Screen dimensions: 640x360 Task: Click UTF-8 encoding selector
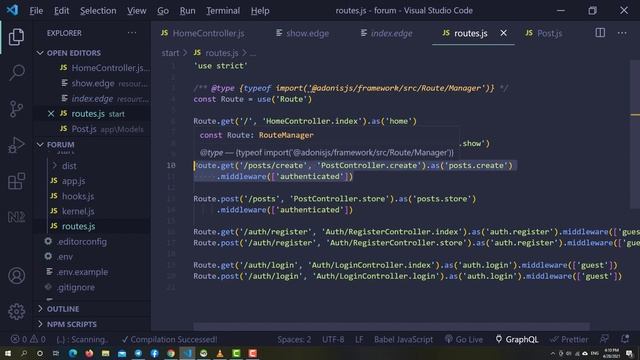(x=333, y=339)
